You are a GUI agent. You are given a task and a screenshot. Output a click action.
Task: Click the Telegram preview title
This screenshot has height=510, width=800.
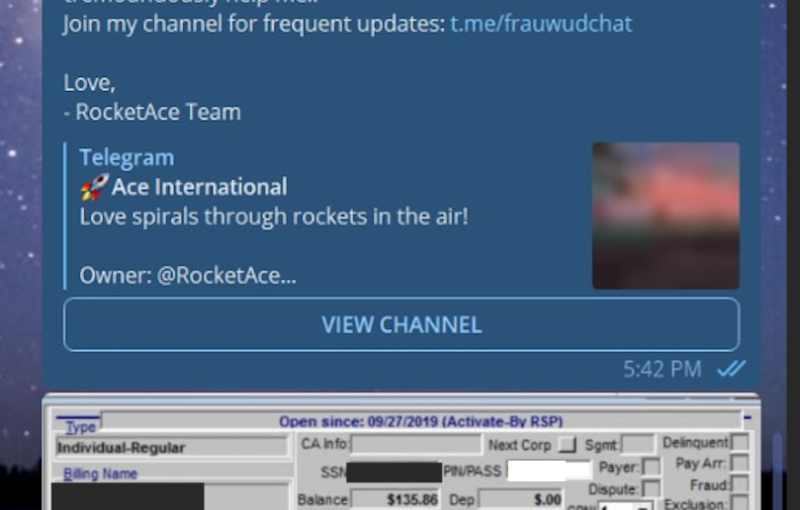[126, 157]
